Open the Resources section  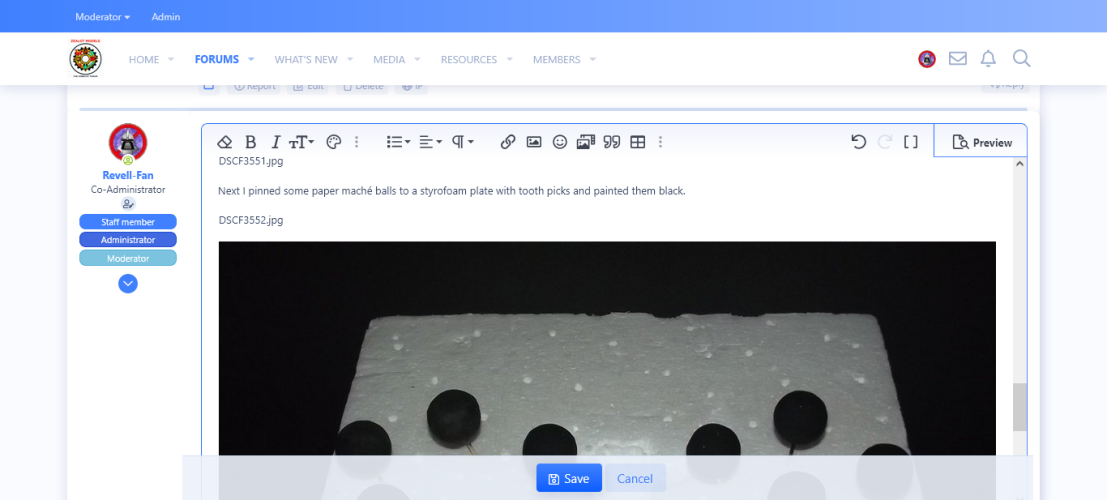(x=469, y=59)
